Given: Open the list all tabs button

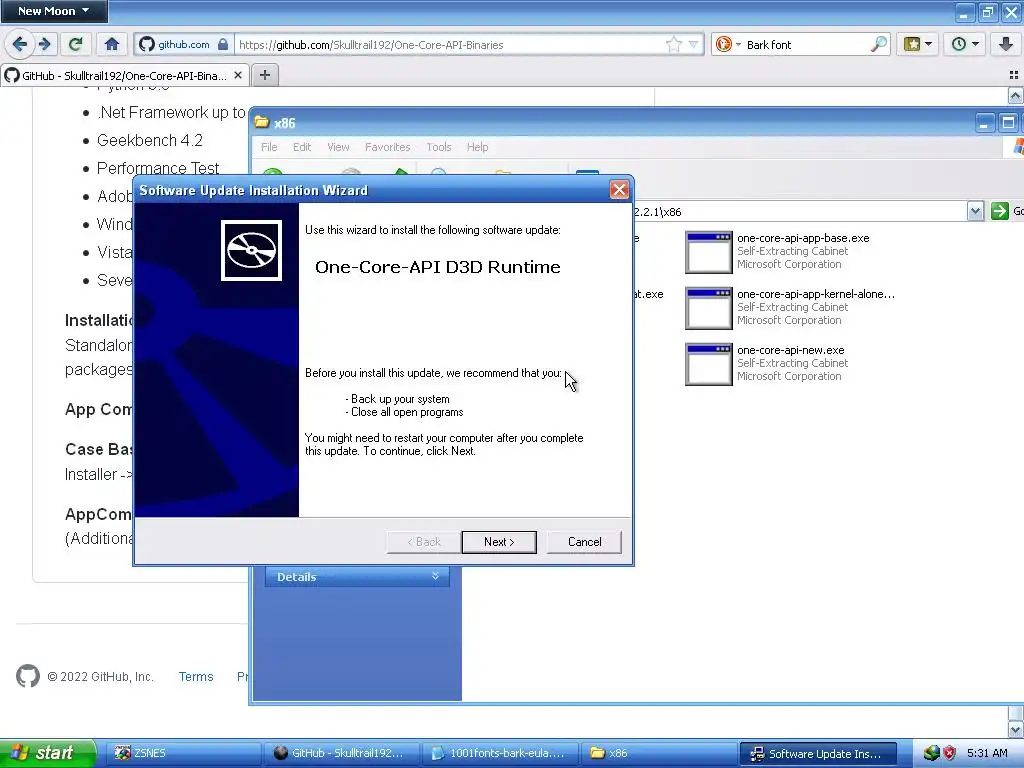Looking at the screenshot, I should click(1014, 75).
